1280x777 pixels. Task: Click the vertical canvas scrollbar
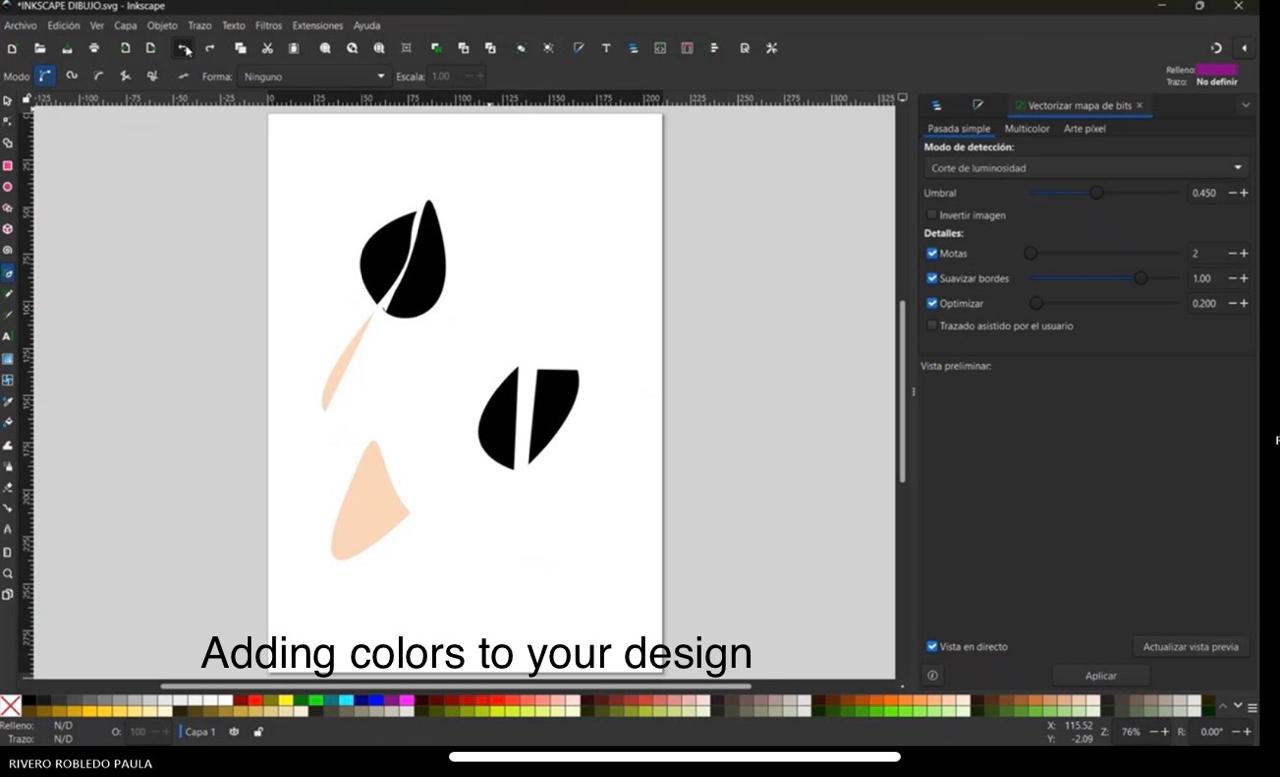[902, 392]
